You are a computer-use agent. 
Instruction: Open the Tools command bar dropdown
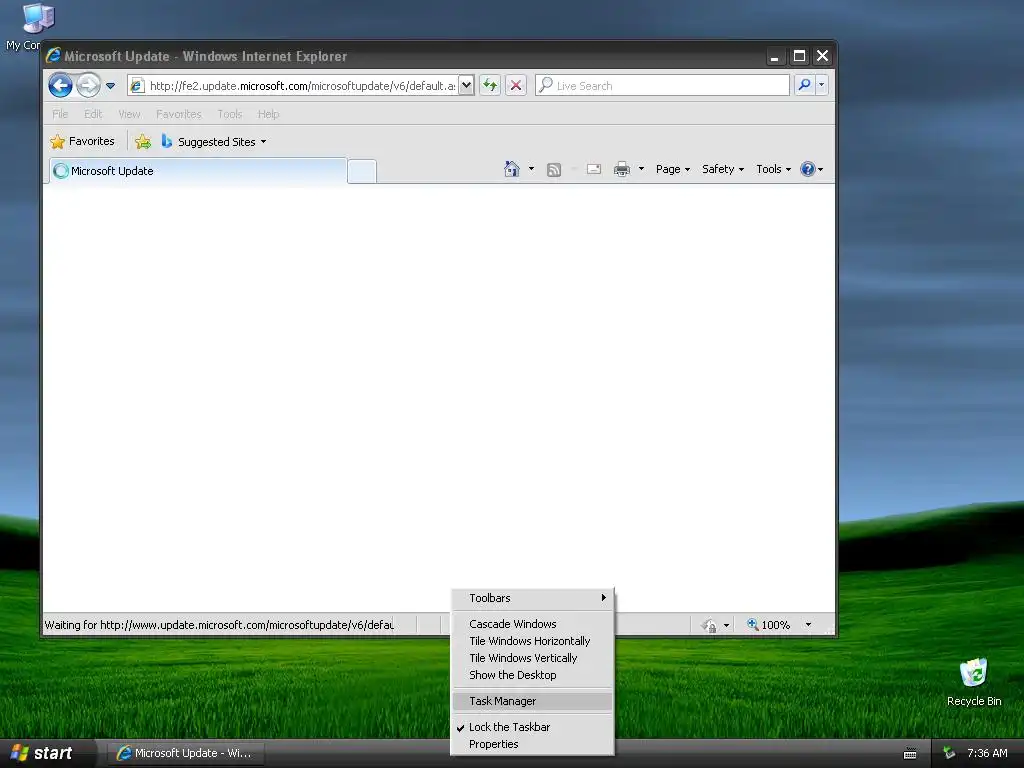774,169
